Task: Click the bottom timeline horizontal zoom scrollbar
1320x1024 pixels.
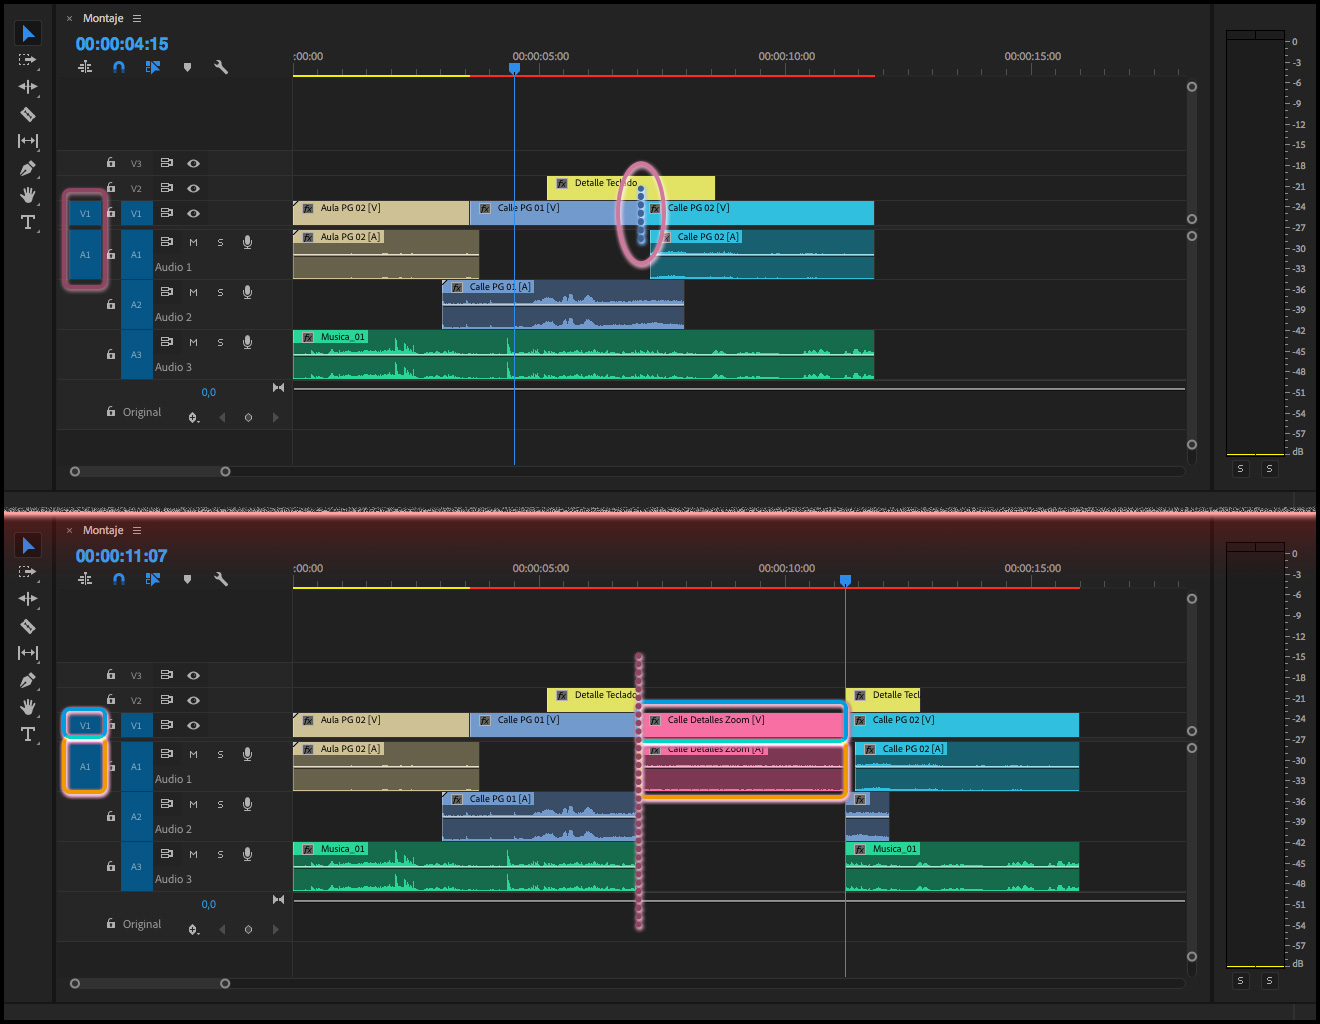Action: pos(150,983)
